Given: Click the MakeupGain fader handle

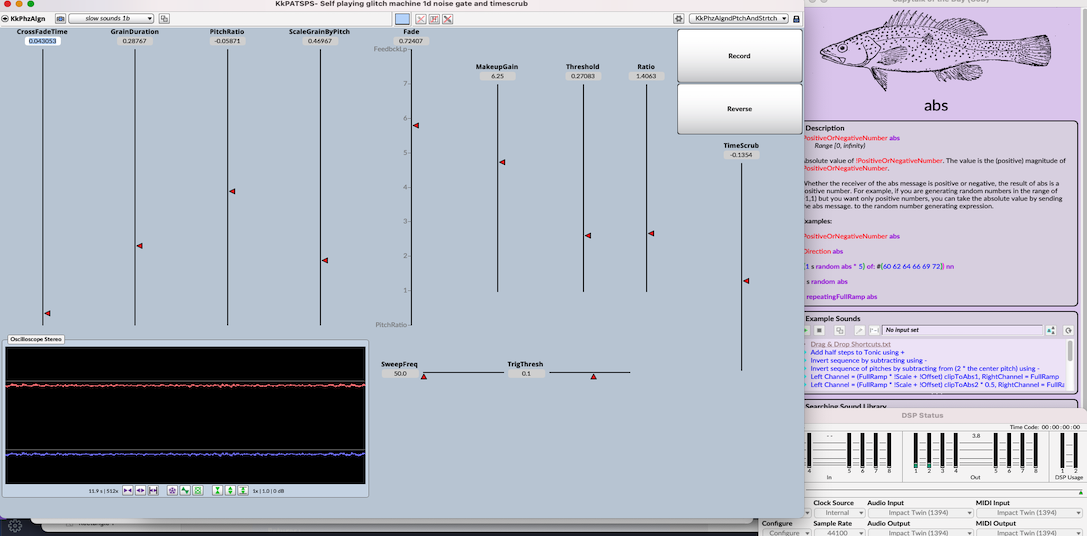Looking at the screenshot, I should [502, 162].
